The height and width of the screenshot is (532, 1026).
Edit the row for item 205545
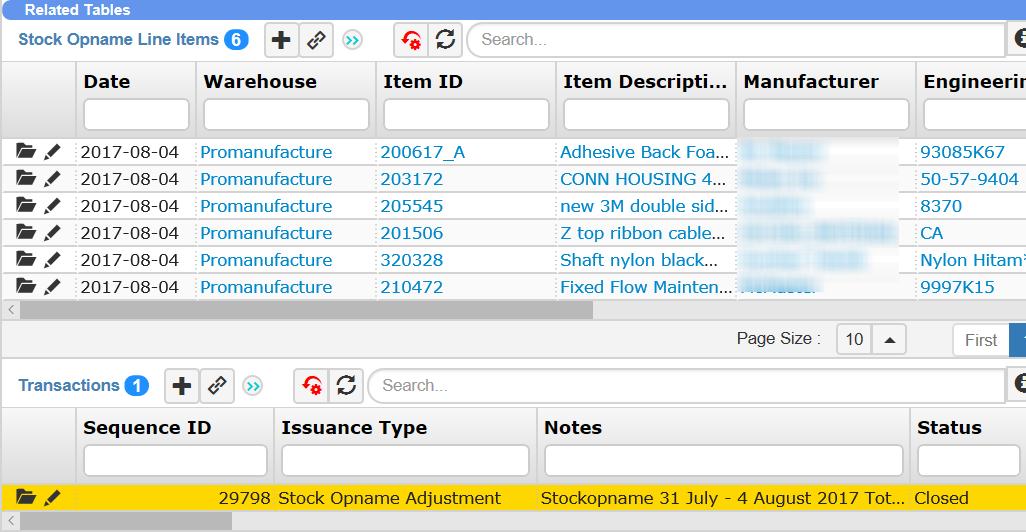[52, 206]
